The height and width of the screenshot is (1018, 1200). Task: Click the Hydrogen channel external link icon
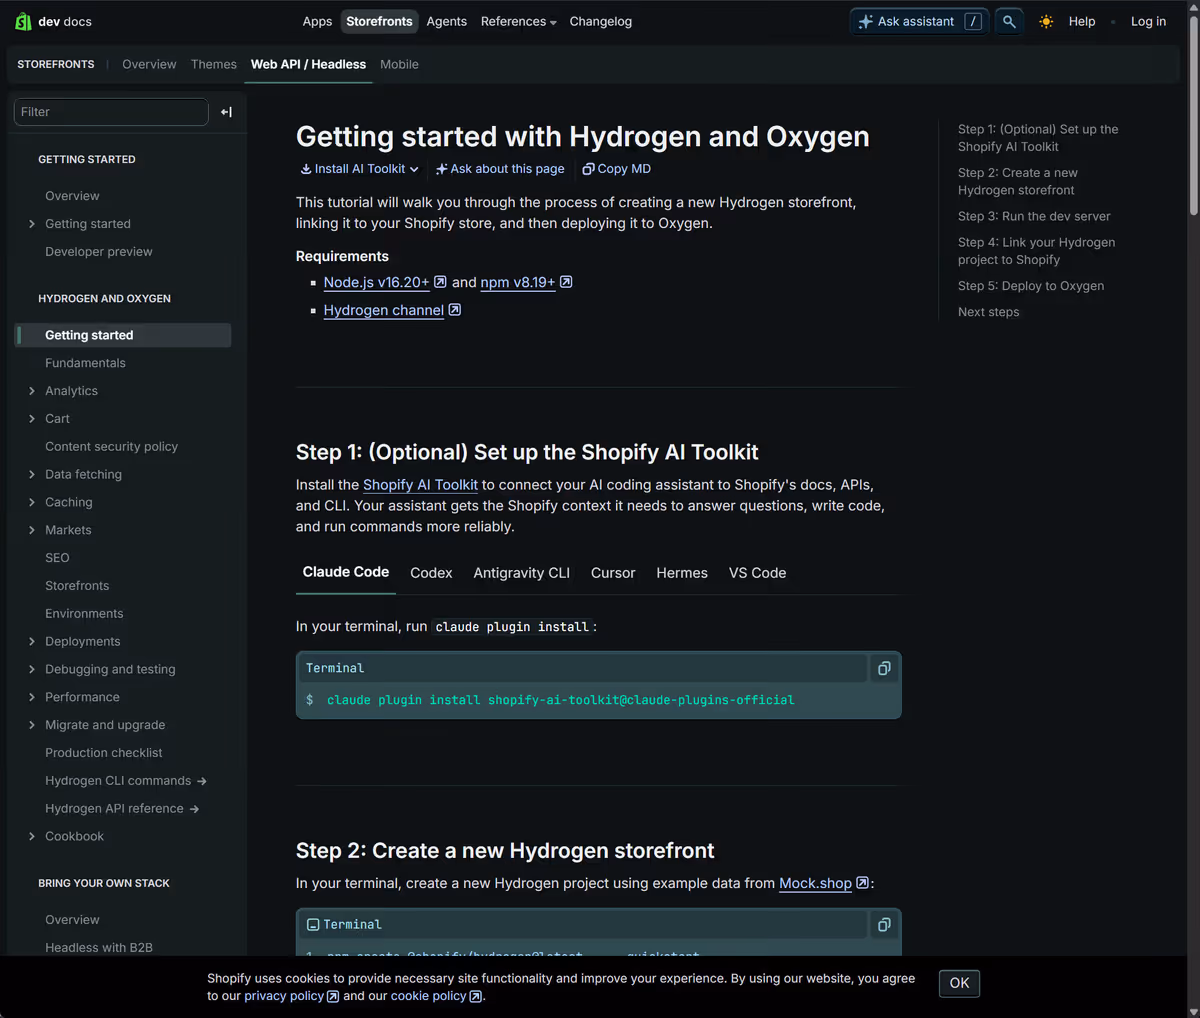pos(455,310)
